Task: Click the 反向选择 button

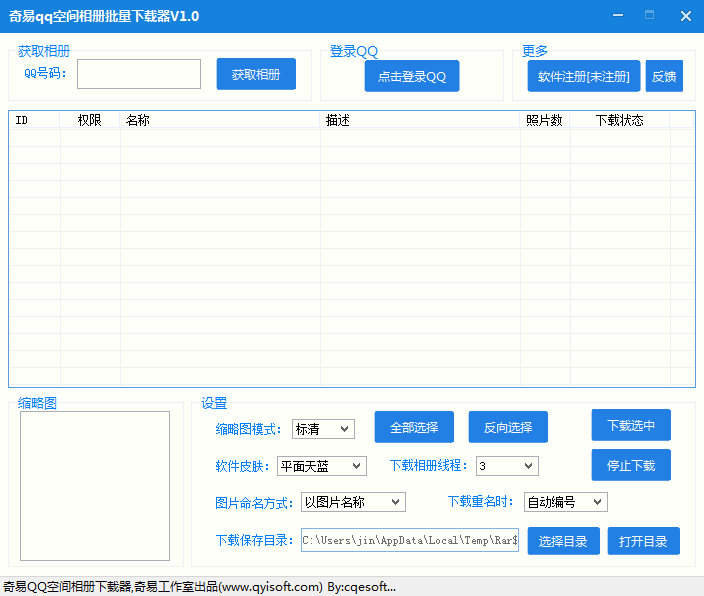Action: point(508,427)
